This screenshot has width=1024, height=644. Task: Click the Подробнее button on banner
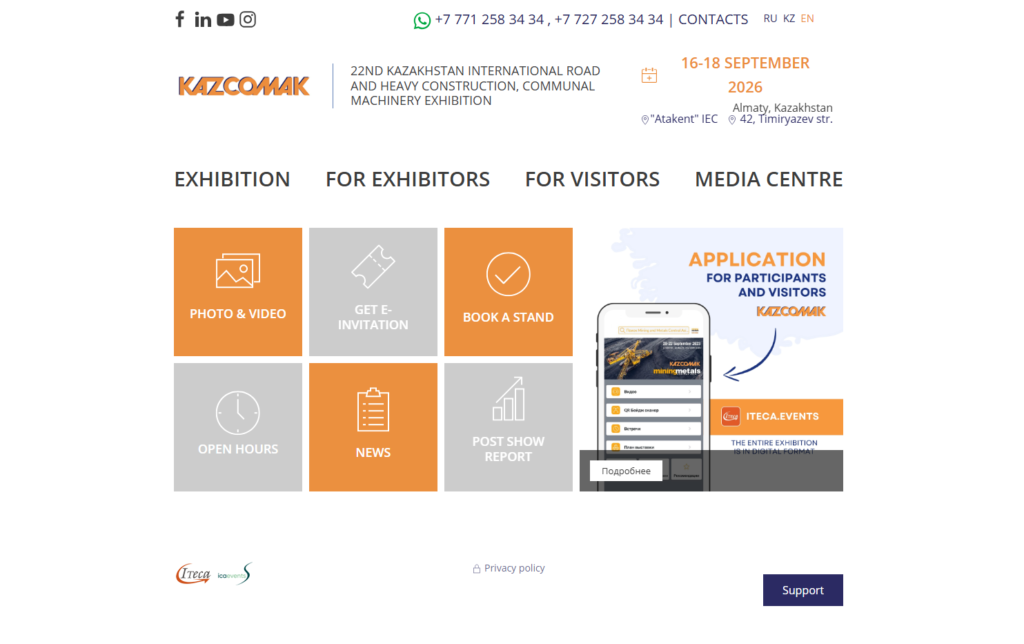point(626,471)
